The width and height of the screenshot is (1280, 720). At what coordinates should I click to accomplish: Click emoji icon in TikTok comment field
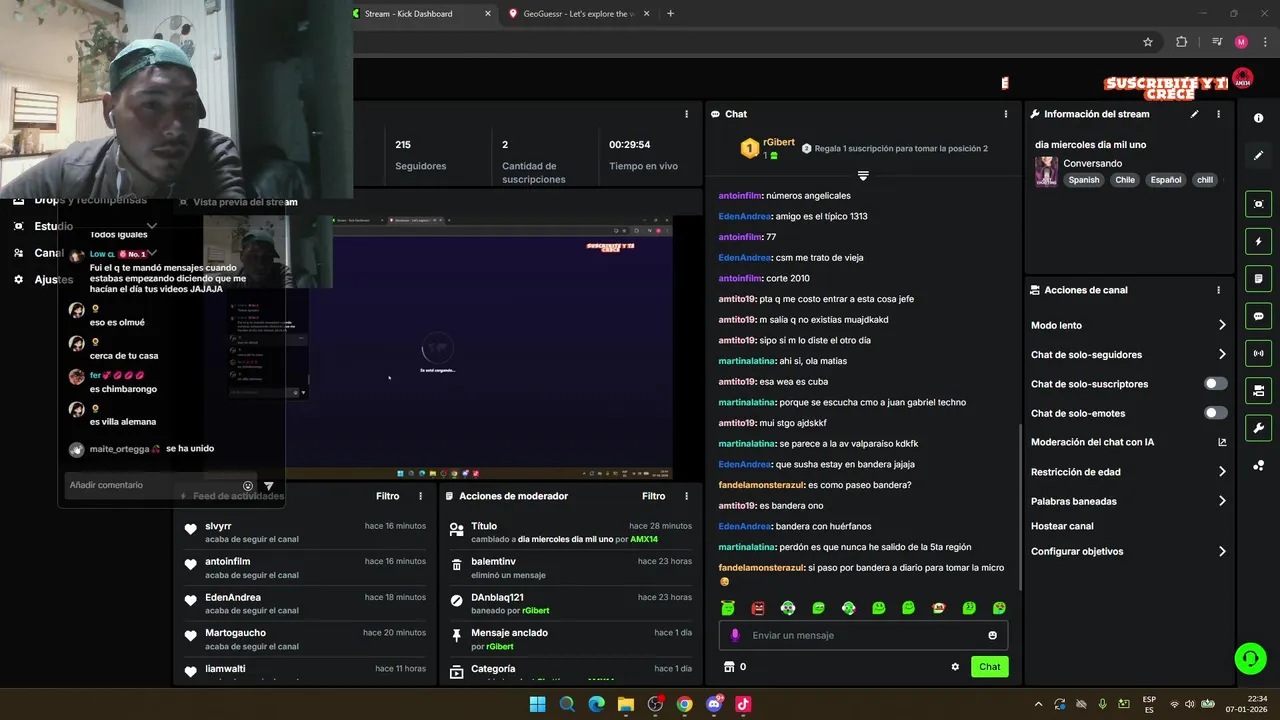point(248,486)
